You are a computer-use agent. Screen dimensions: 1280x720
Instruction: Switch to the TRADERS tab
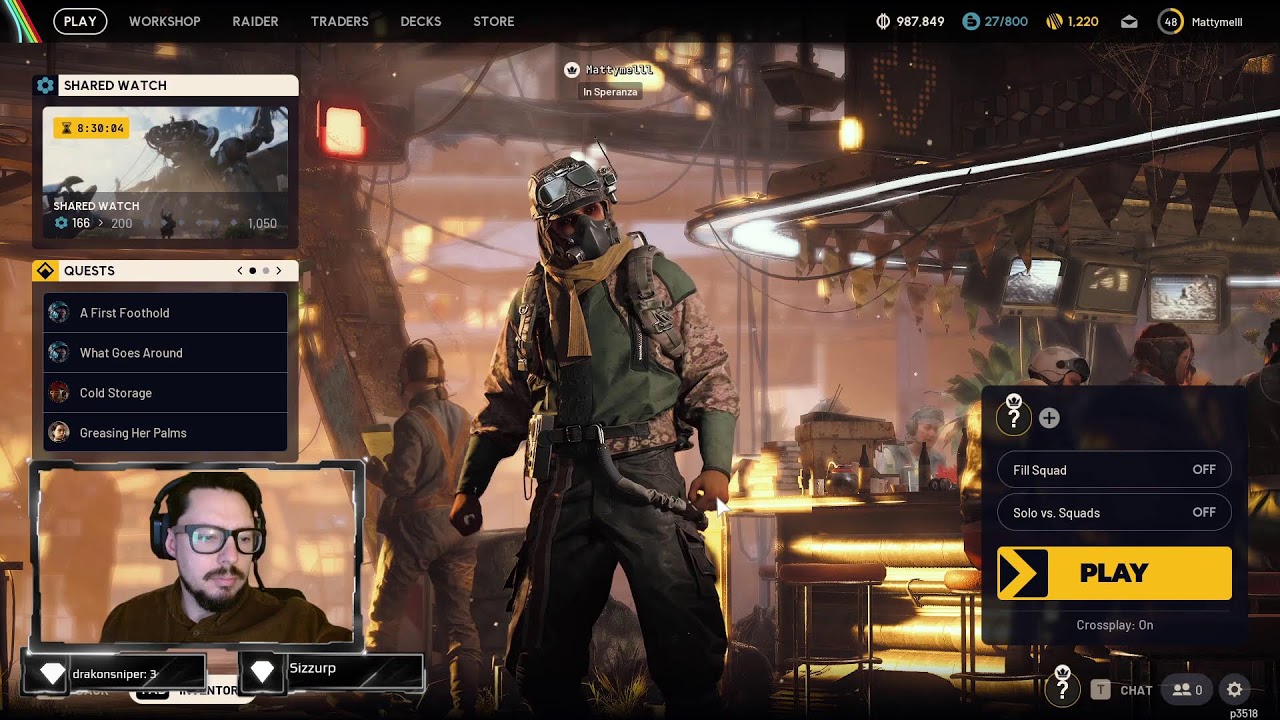click(x=339, y=21)
